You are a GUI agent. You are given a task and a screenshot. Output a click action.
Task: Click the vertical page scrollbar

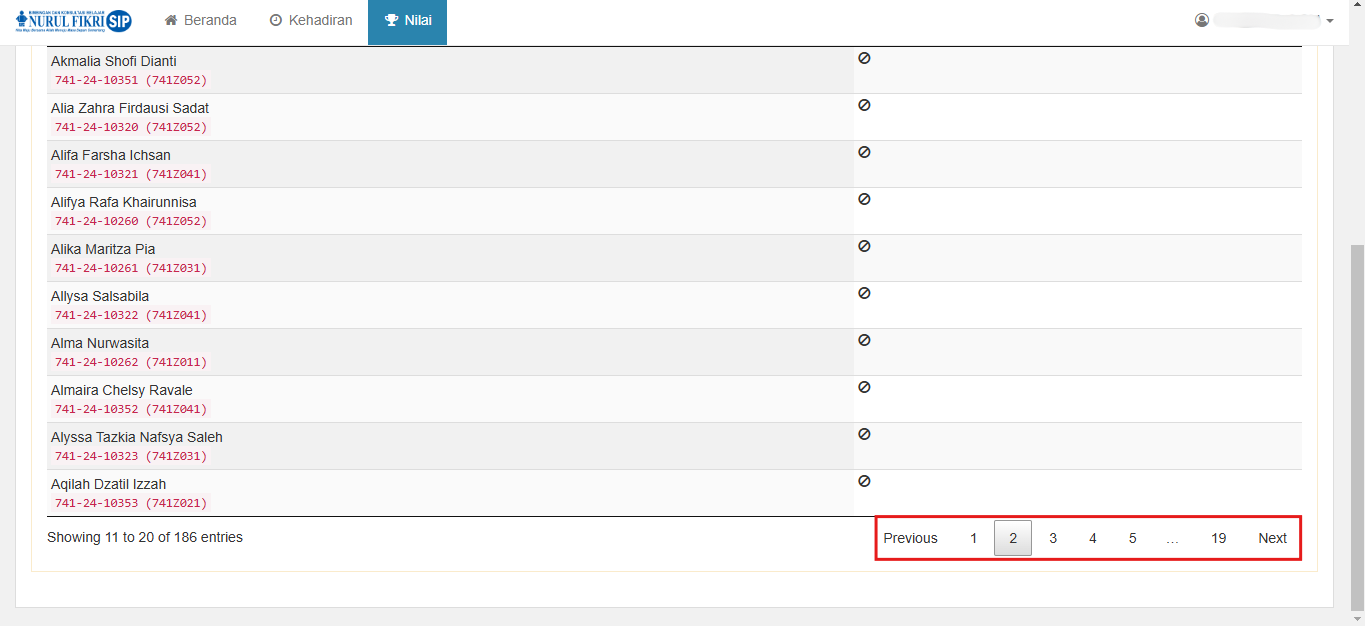tap(1357, 420)
